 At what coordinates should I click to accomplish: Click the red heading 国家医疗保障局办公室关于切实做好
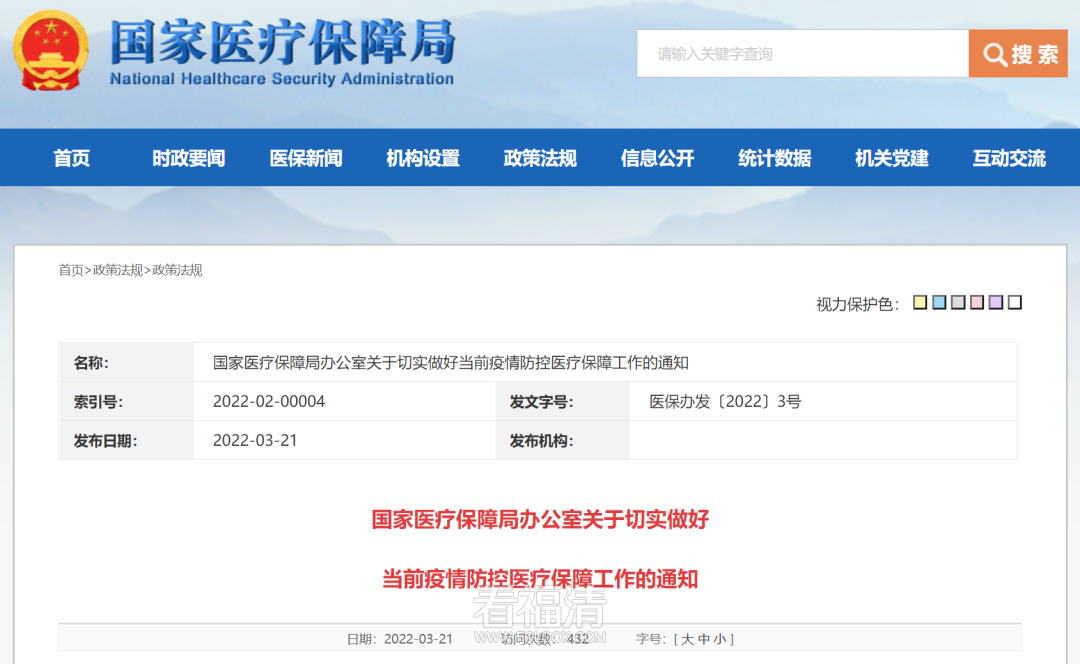point(540,519)
